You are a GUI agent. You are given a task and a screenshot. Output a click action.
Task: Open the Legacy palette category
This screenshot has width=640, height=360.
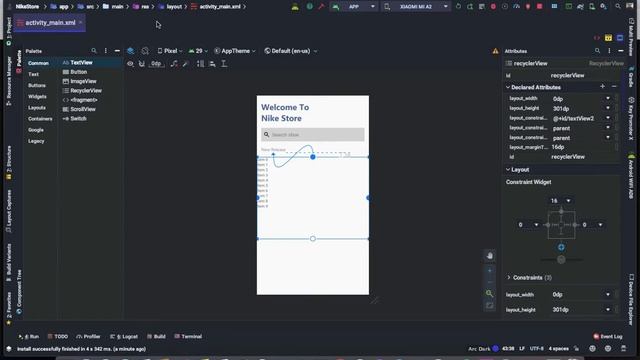[36, 141]
